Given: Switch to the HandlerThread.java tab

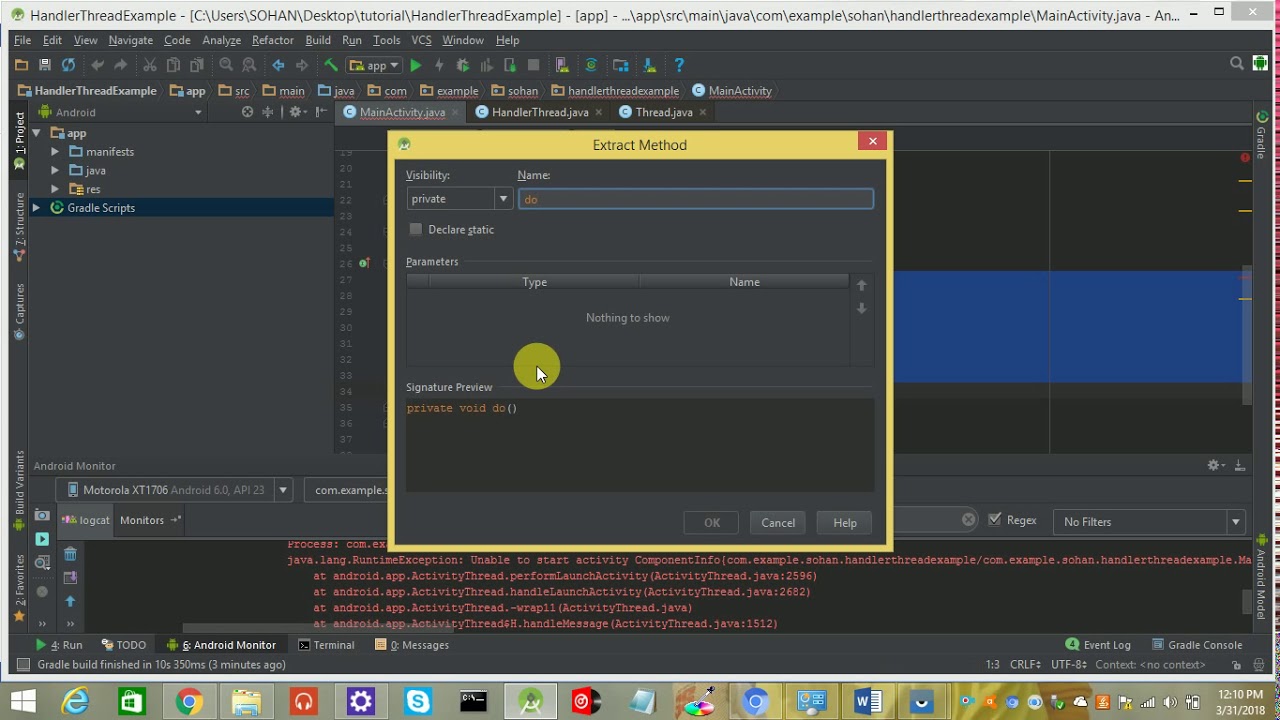Looking at the screenshot, I should point(539,112).
